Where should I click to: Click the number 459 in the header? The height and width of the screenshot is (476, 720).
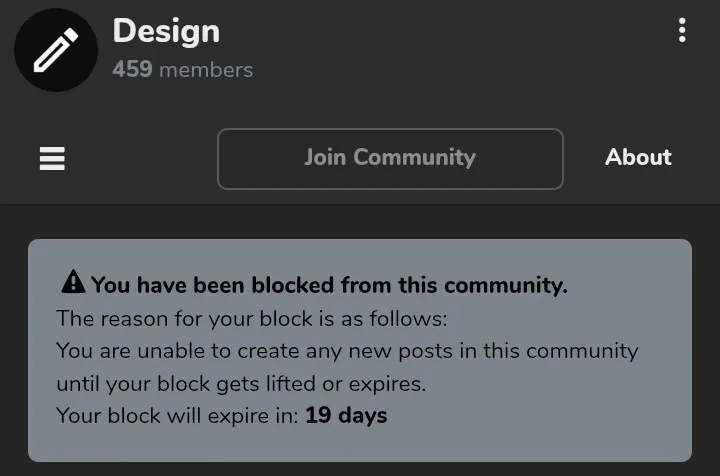point(132,70)
